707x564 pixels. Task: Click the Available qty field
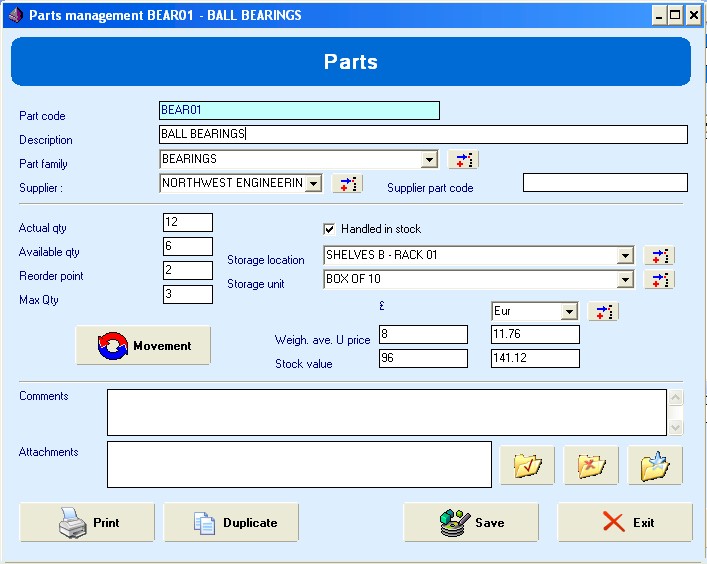point(188,247)
